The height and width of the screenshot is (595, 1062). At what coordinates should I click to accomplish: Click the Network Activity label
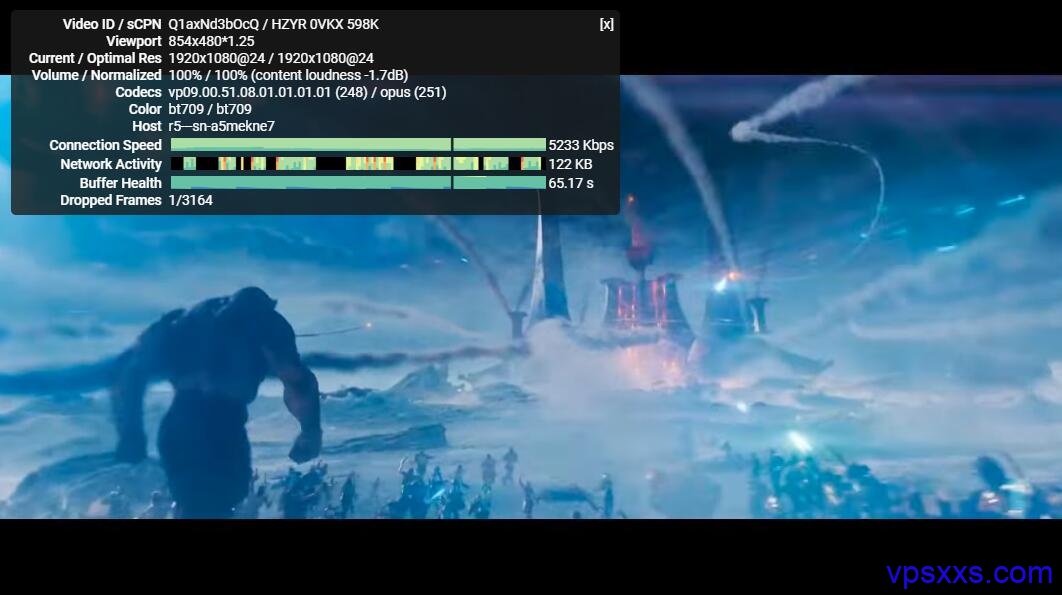point(110,164)
